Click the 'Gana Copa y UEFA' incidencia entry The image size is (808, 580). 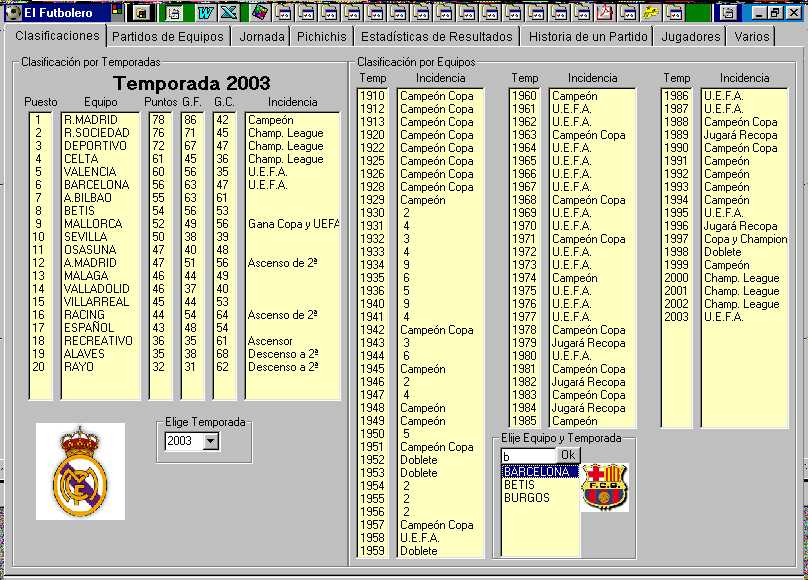[293, 224]
